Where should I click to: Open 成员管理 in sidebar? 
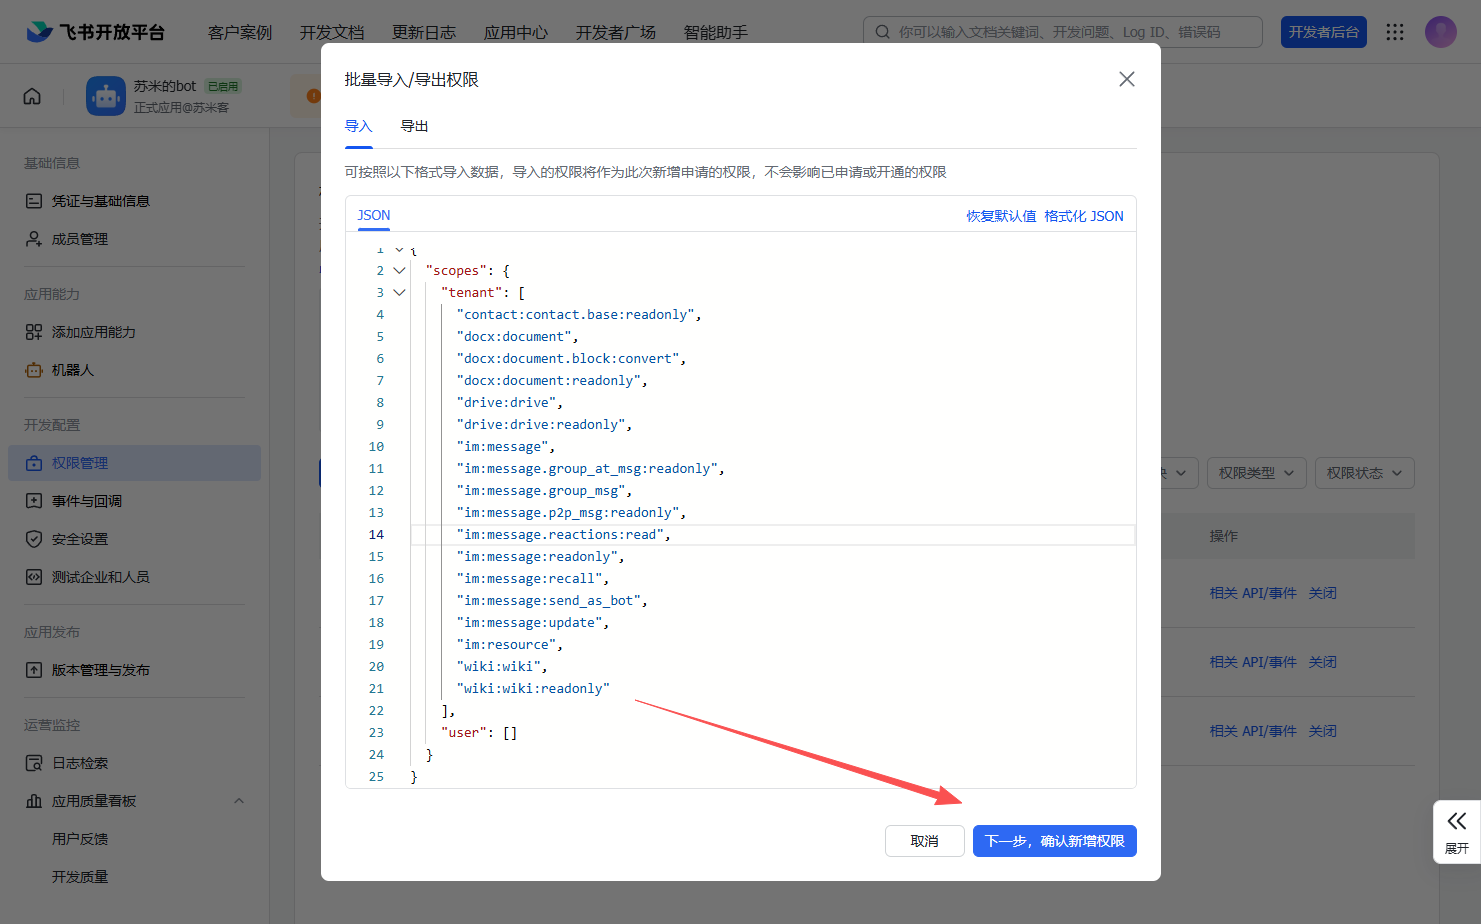pyautogui.click(x=79, y=239)
